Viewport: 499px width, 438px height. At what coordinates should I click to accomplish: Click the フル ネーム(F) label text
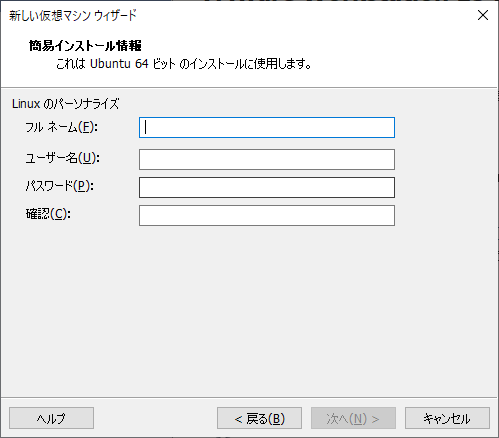click(x=61, y=127)
